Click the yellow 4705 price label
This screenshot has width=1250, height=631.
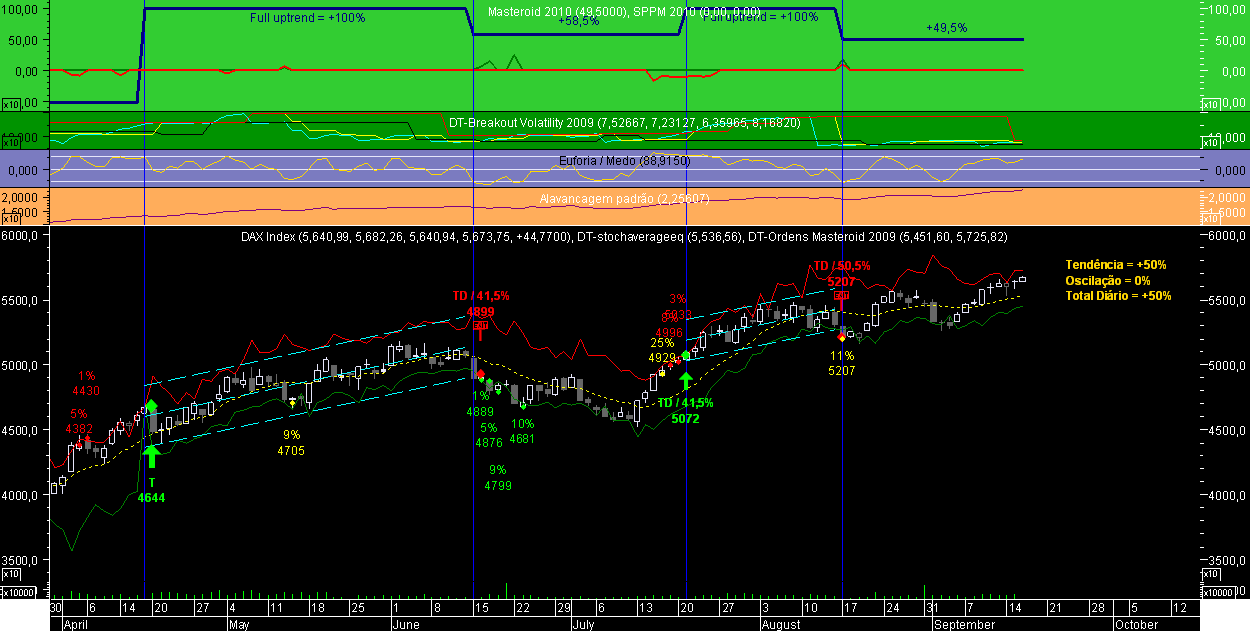pyautogui.click(x=291, y=451)
